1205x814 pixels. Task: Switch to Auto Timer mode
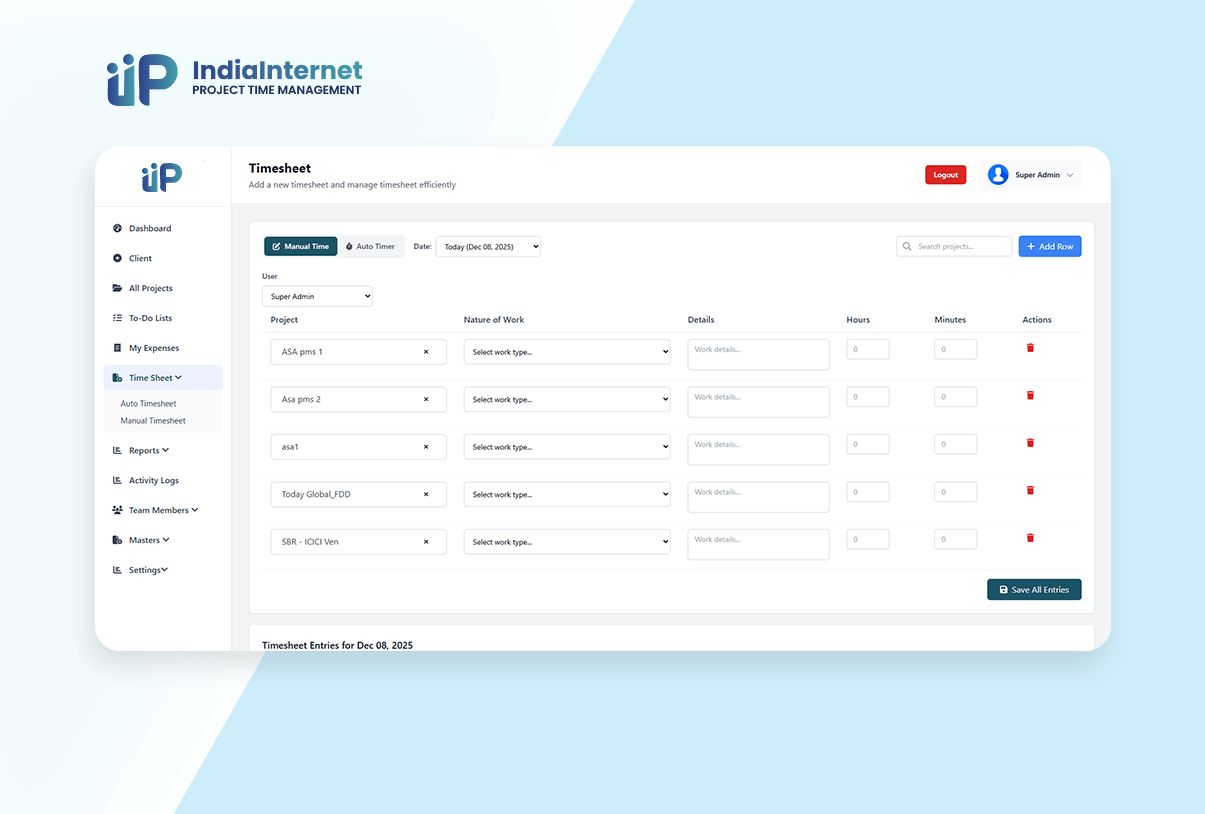(371, 246)
